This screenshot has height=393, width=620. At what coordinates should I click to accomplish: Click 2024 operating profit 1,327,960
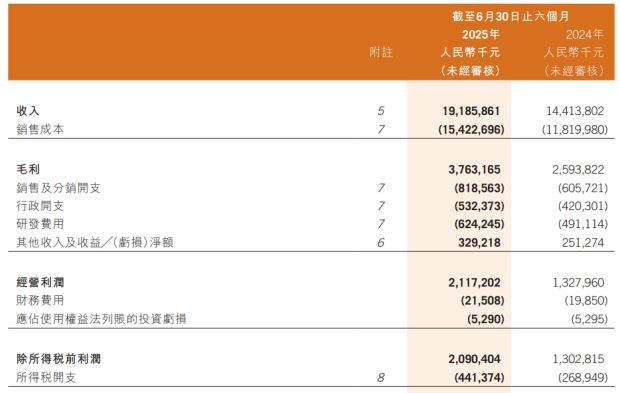coord(578,282)
